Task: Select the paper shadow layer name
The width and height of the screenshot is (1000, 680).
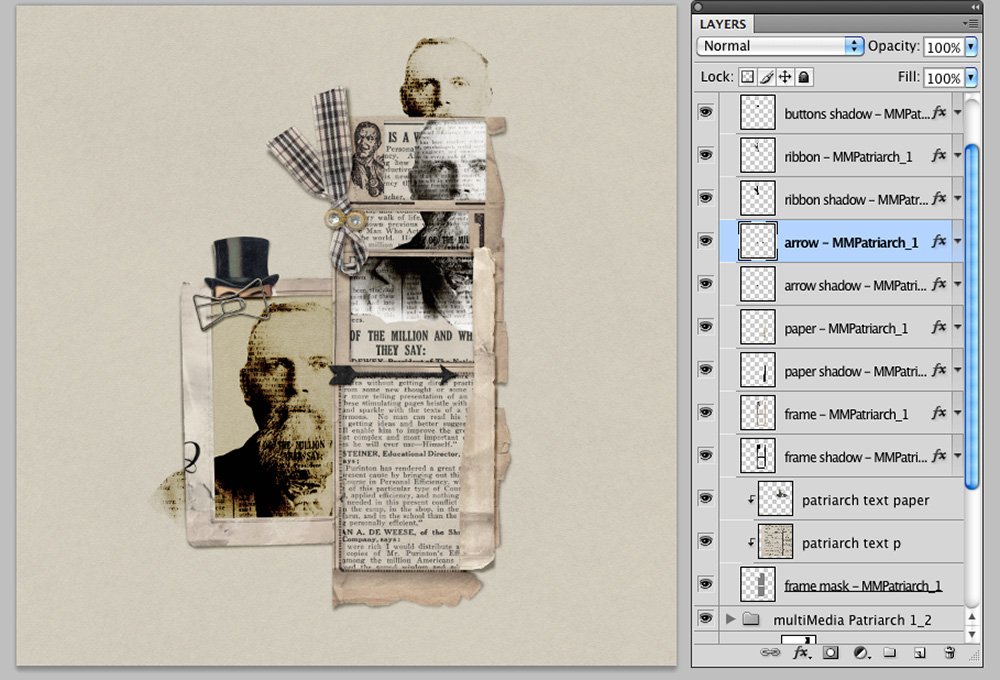Action: 855,371
